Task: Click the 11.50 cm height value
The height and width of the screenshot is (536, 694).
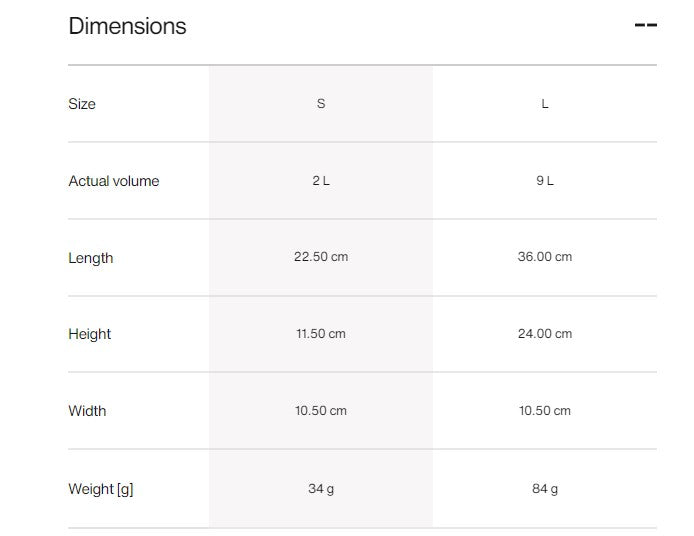Action: tap(321, 334)
